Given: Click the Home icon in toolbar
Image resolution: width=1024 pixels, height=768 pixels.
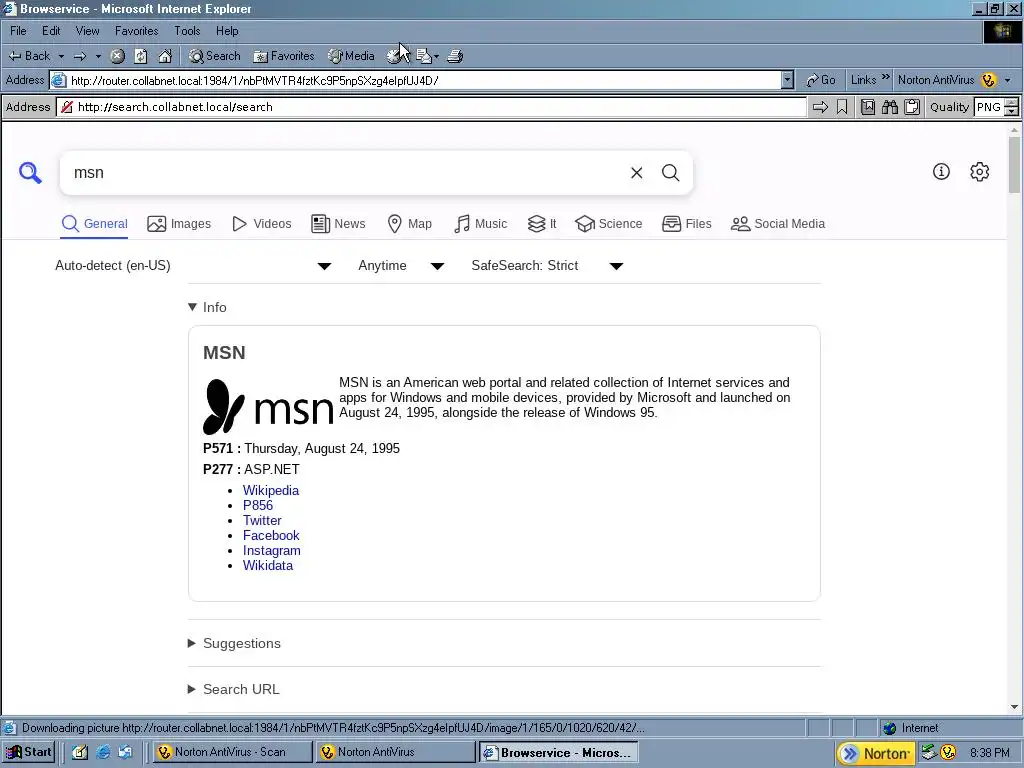Looking at the screenshot, I should (x=165, y=56).
